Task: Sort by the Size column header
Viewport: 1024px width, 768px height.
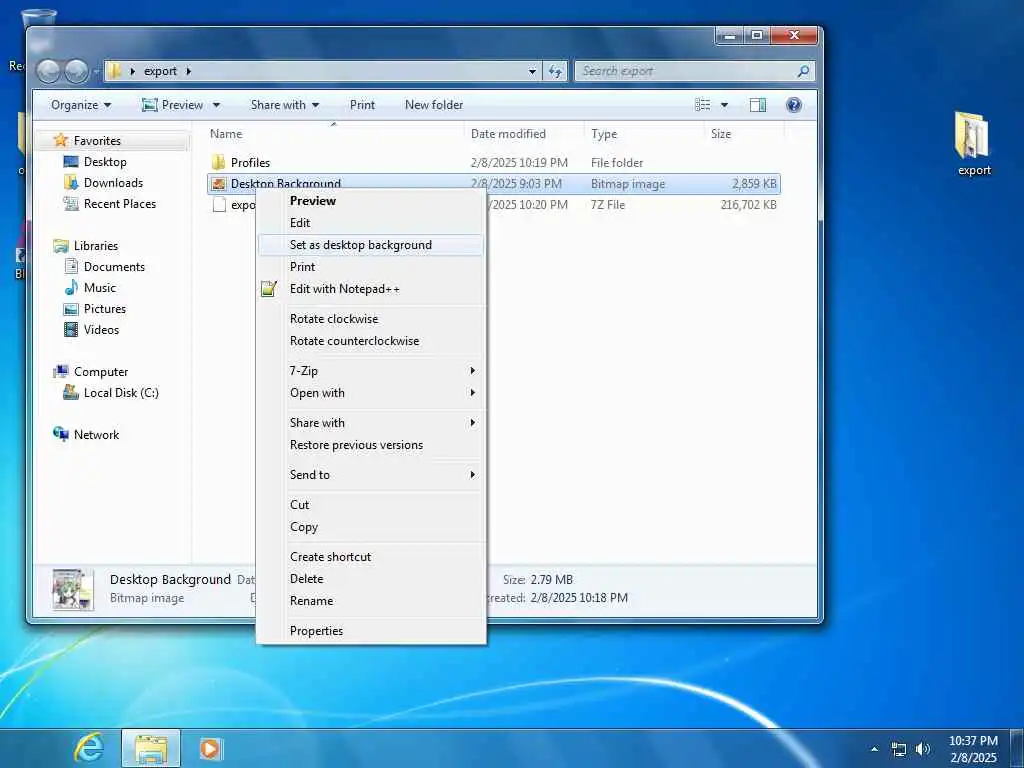Action: (x=744, y=134)
